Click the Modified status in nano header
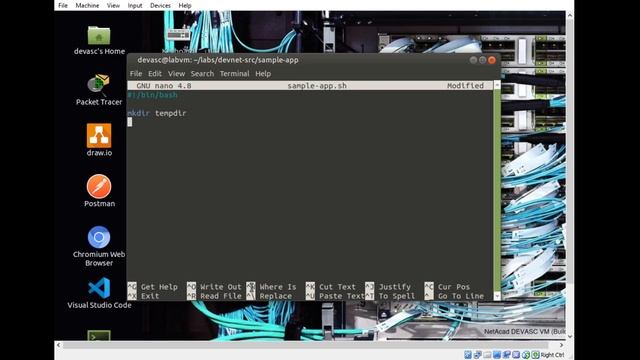Viewport: 640px width, 360px height. (x=465, y=86)
